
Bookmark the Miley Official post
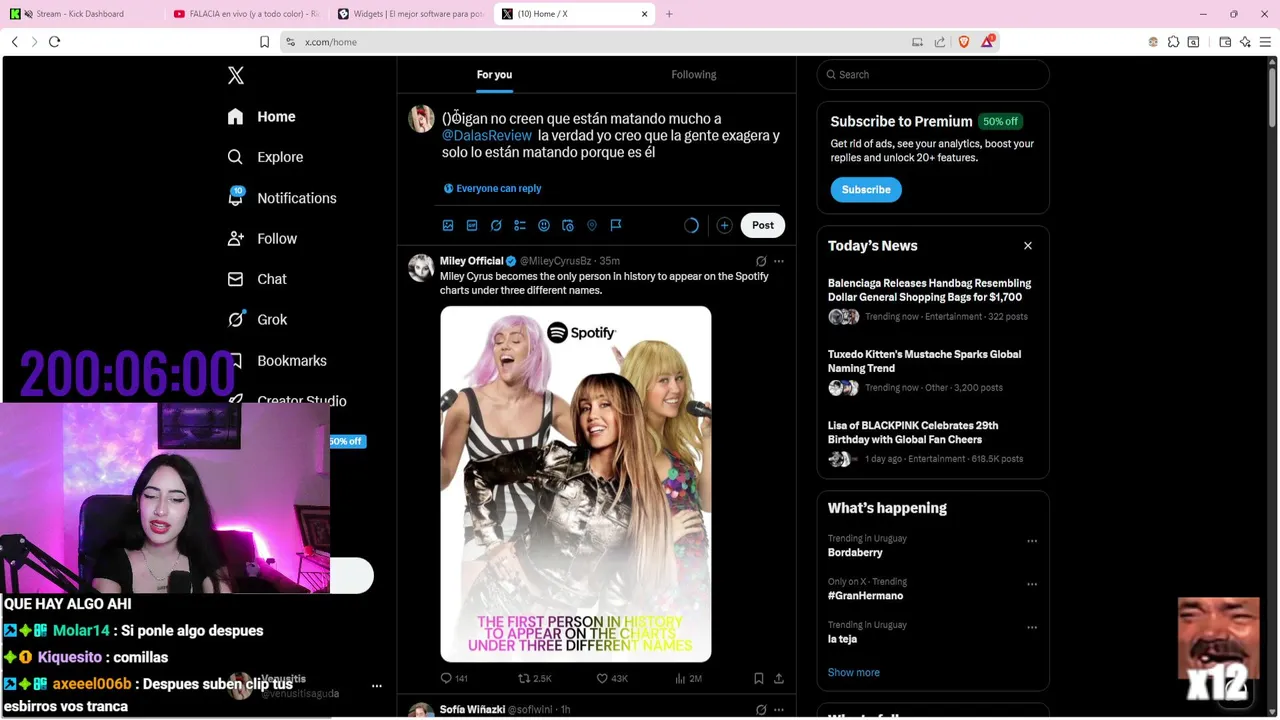tap(759, 678)
